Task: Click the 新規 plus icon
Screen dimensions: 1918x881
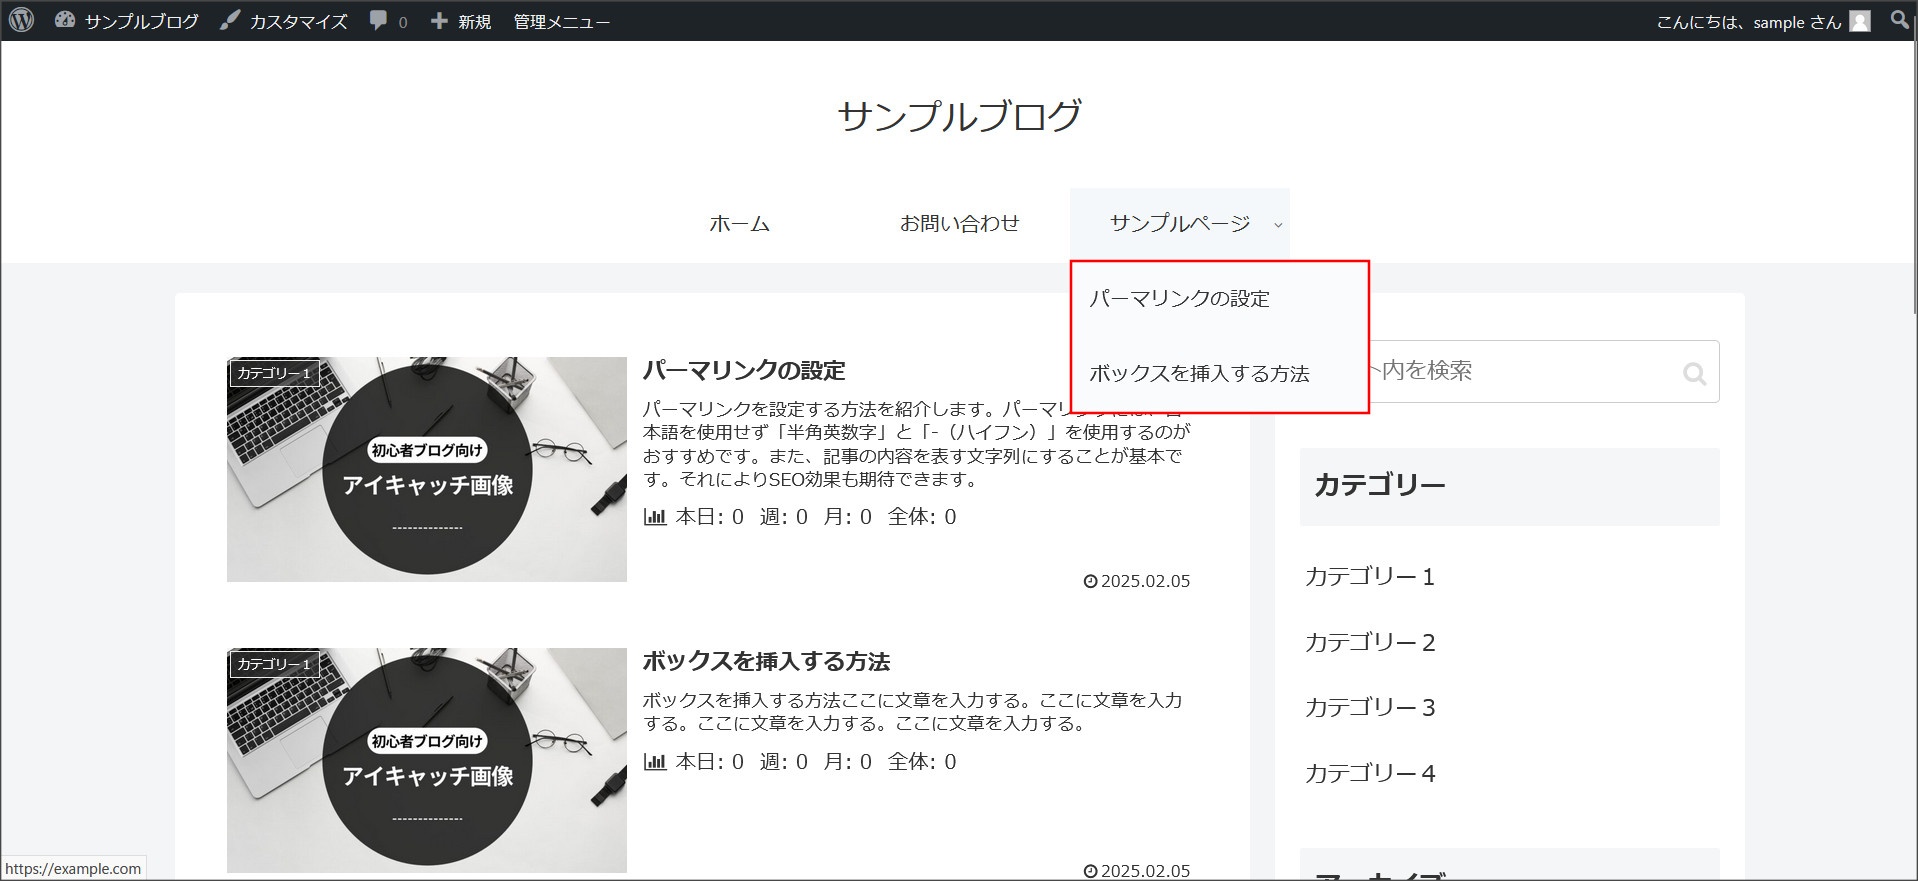Action: 439,21
